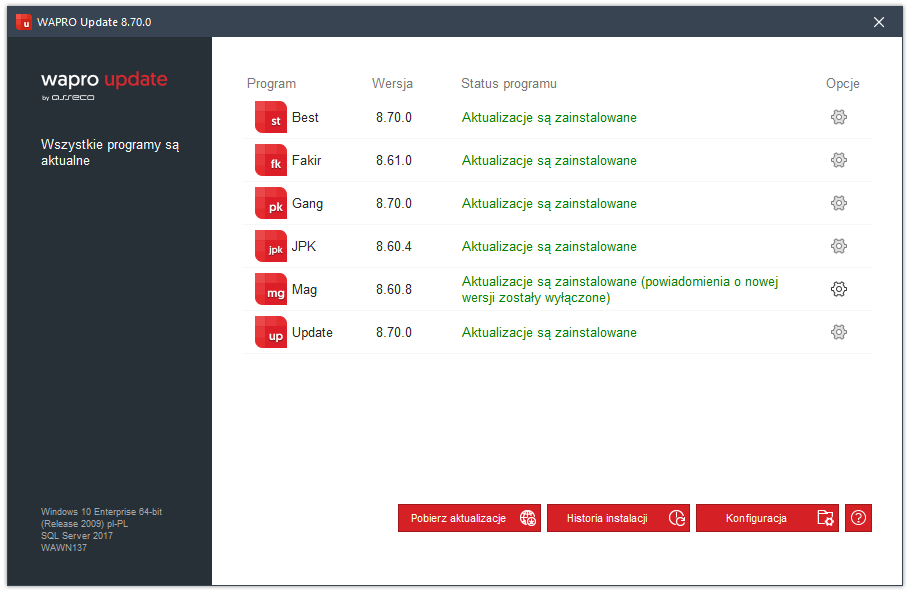Click the Update row status text
913x597 pixels.
549,333
